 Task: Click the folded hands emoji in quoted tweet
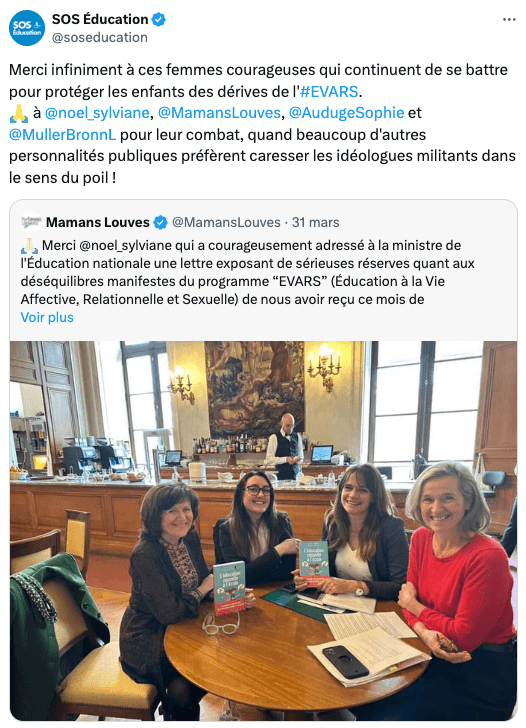(29, 246)
